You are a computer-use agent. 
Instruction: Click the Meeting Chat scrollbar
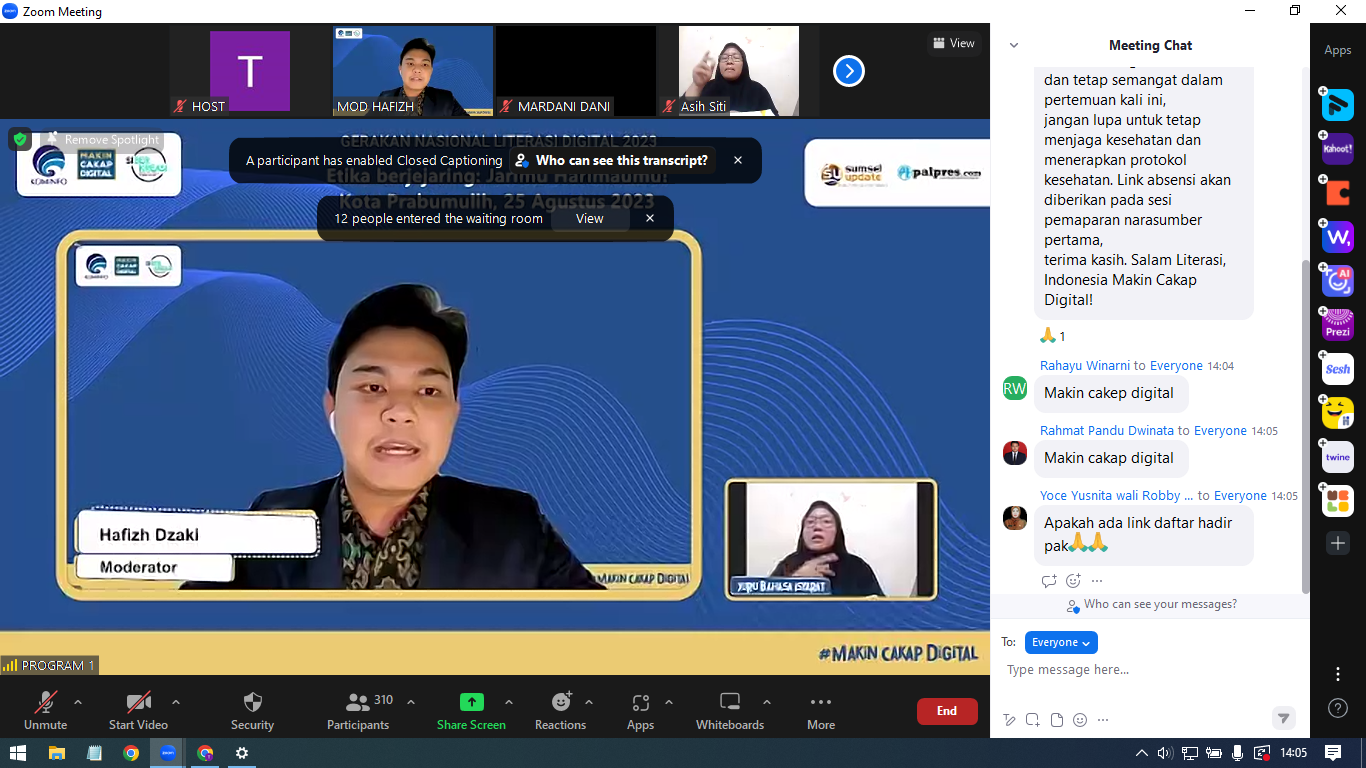click(1304, 425)
